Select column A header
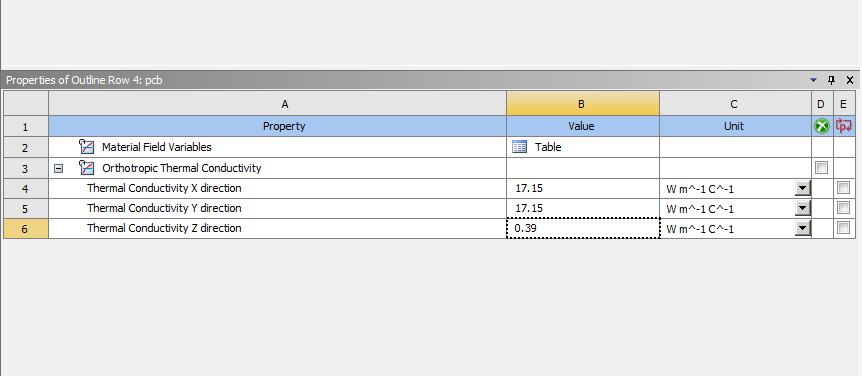 pyautogui.click(x=278, y=104)
